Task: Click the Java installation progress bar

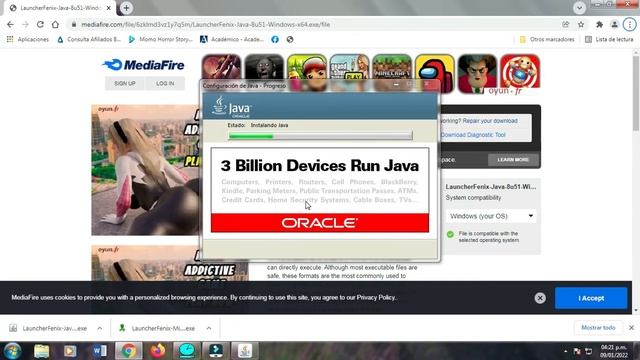Action: (320, 136)
